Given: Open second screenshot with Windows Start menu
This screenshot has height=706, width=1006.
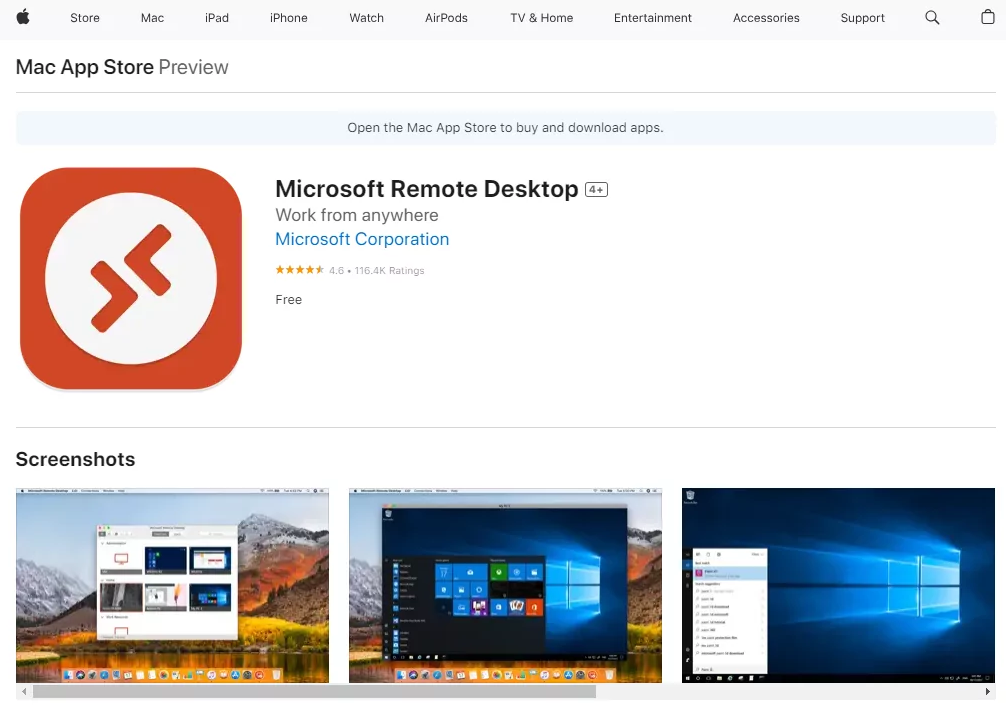Looking at the screenshot, I should pyautogui.click(x=505, y=585).
